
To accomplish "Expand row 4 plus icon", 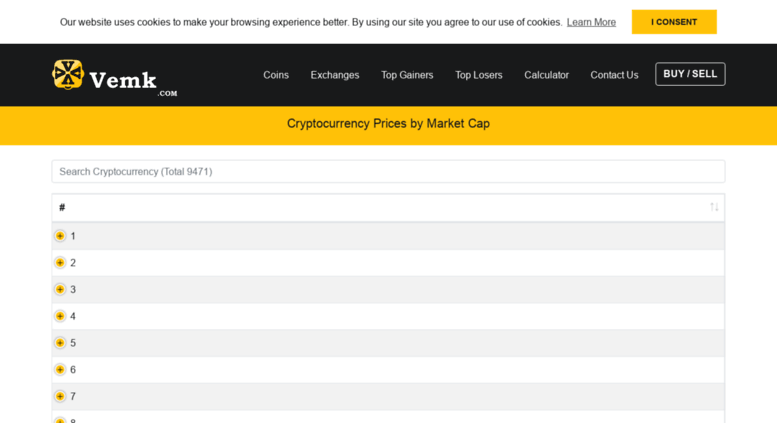I will 60,316.
